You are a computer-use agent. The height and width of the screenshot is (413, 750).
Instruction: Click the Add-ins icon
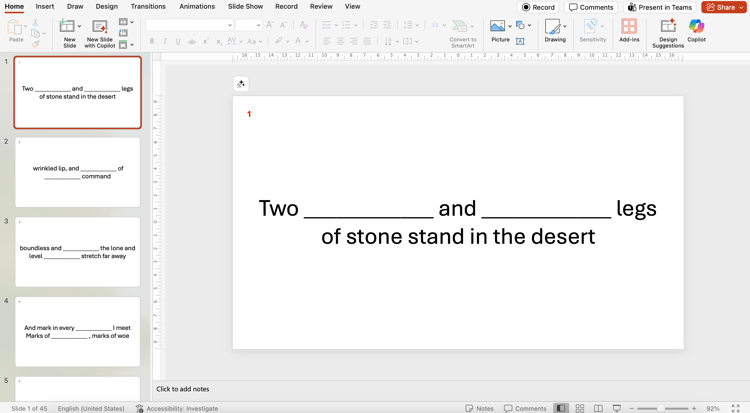click(x=629, y=27)
